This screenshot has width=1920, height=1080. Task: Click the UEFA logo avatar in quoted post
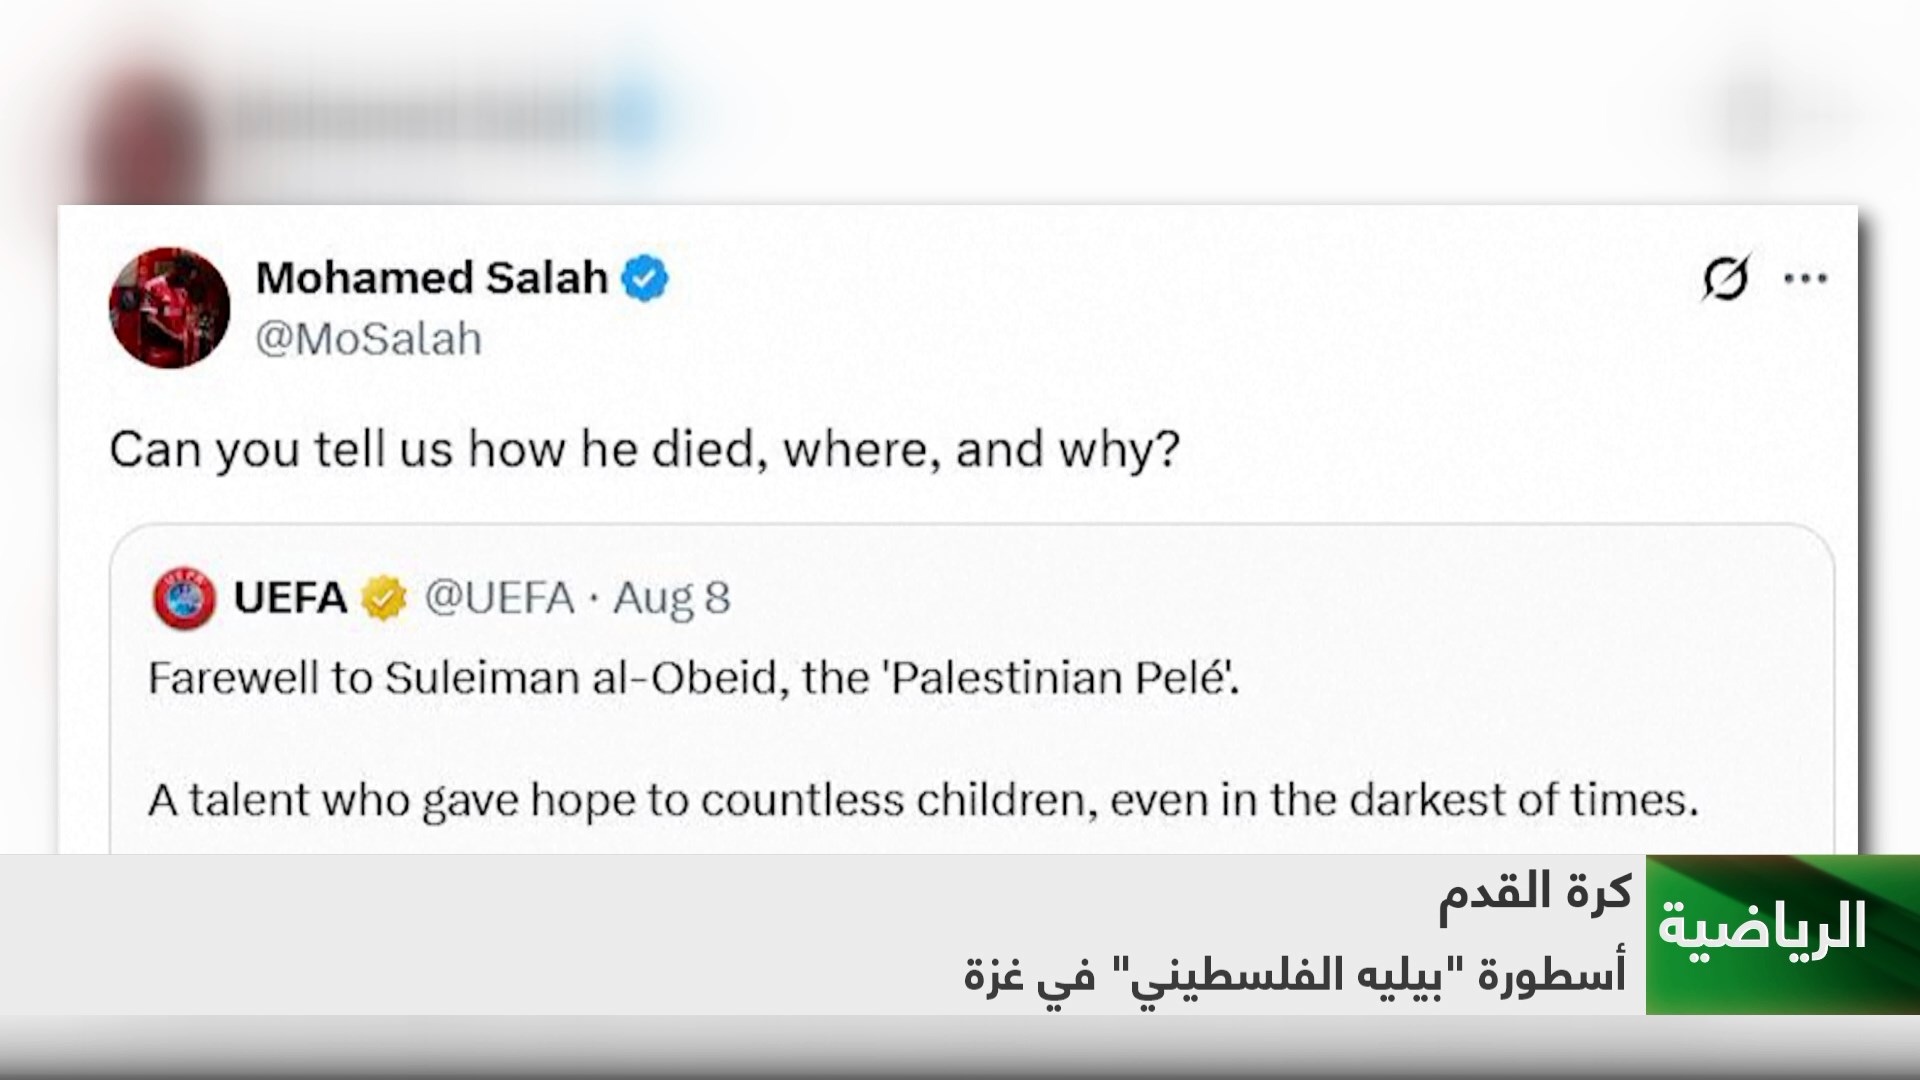184,598
